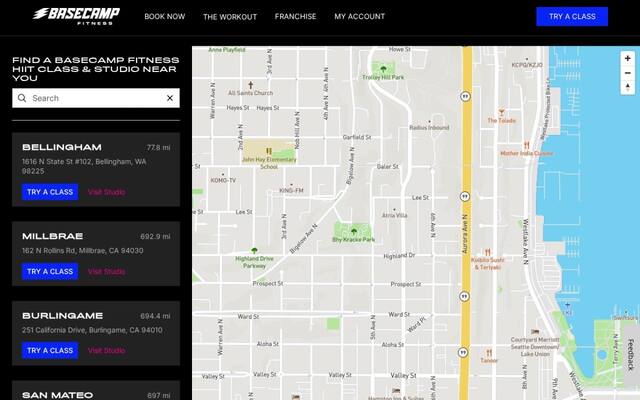
Task: Reset map bearing with compass icon
Action: 627,87
